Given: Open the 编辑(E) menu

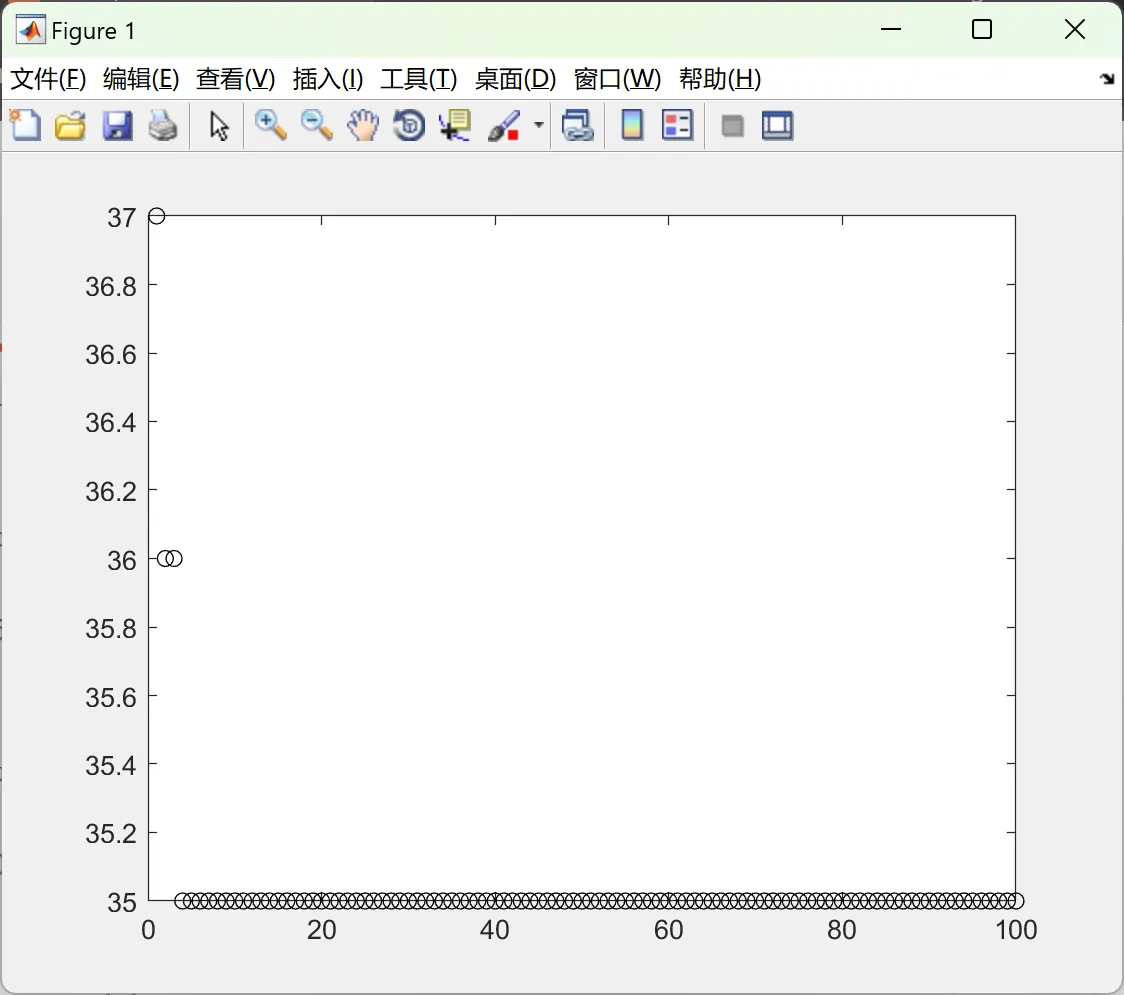Looking at the screenshot, I should 141,79.
